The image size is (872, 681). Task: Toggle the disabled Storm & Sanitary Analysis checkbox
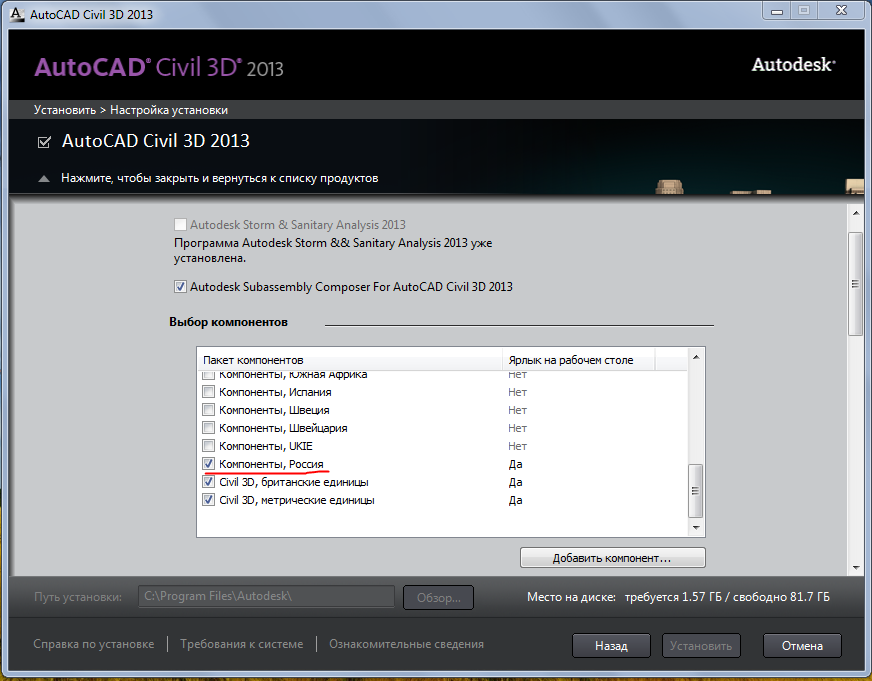(x=180, y=225)
